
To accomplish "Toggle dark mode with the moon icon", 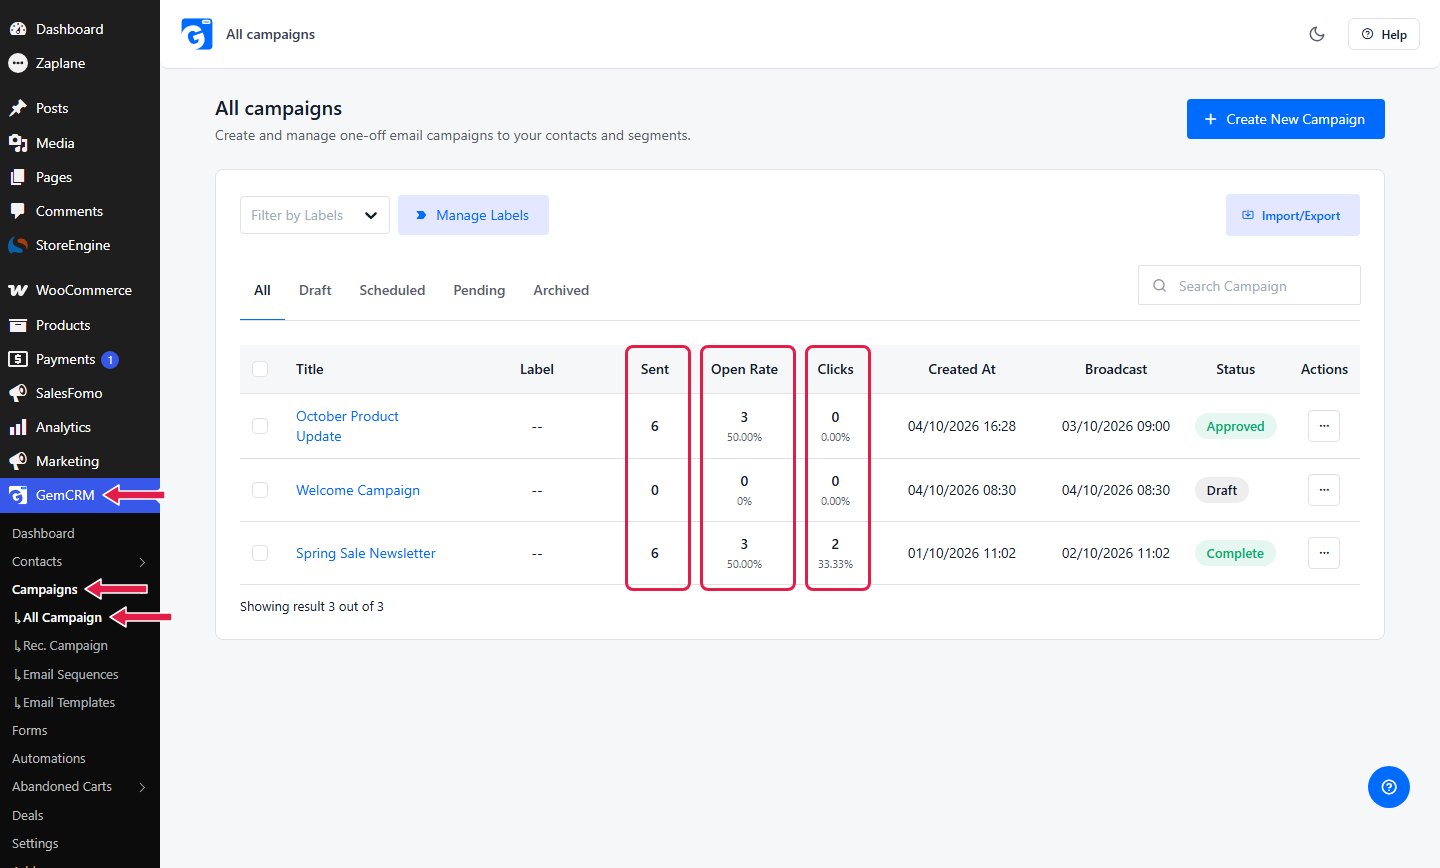I will (x=1317, y=34).
